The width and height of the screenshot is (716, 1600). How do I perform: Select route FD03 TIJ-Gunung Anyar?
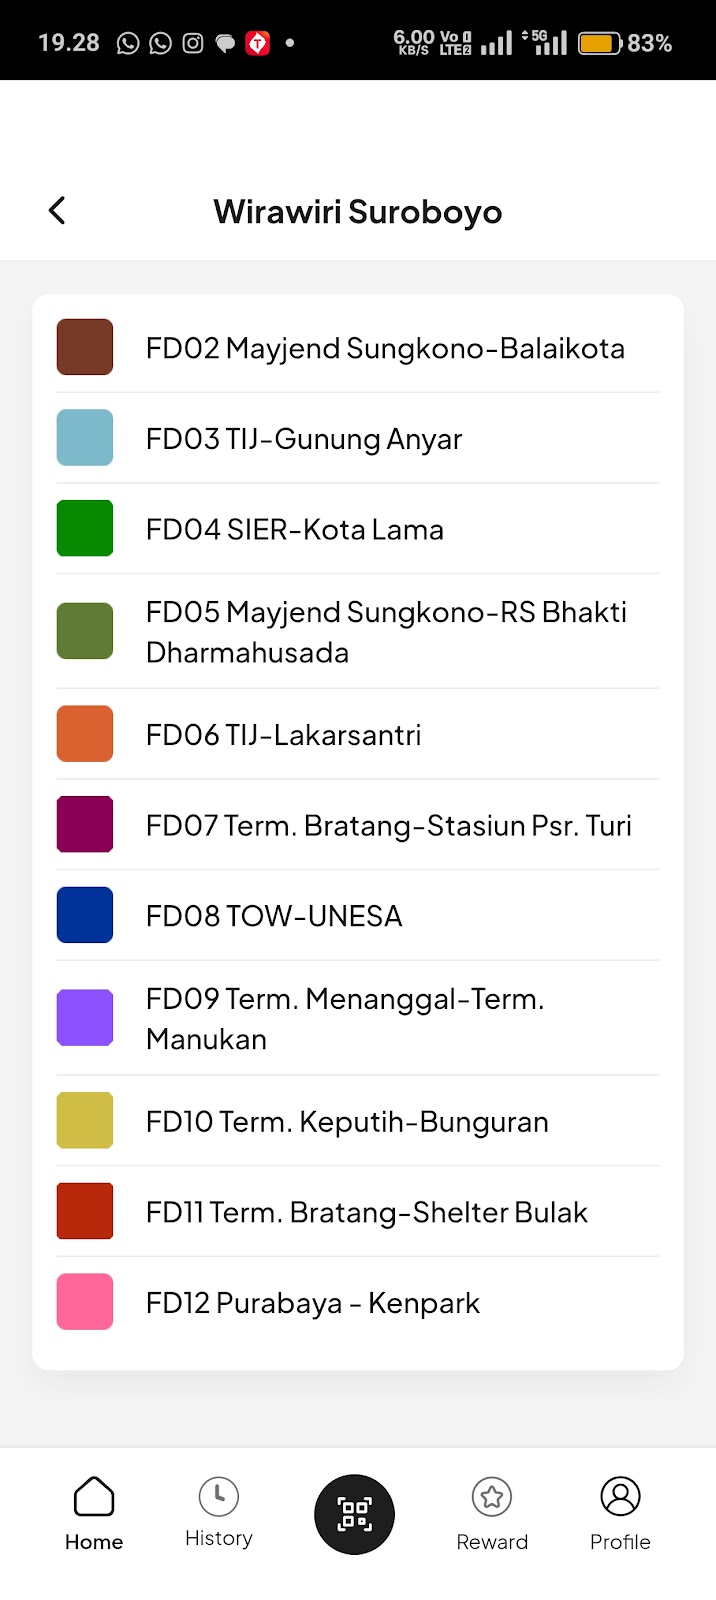click(304, 439)
